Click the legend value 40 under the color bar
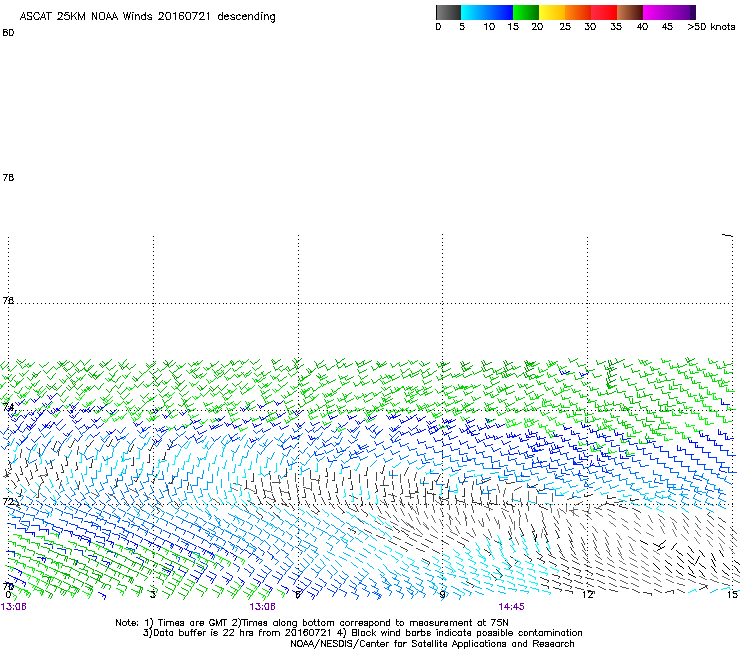This screenshot has height=650, width=740. [x=642, y=27]
